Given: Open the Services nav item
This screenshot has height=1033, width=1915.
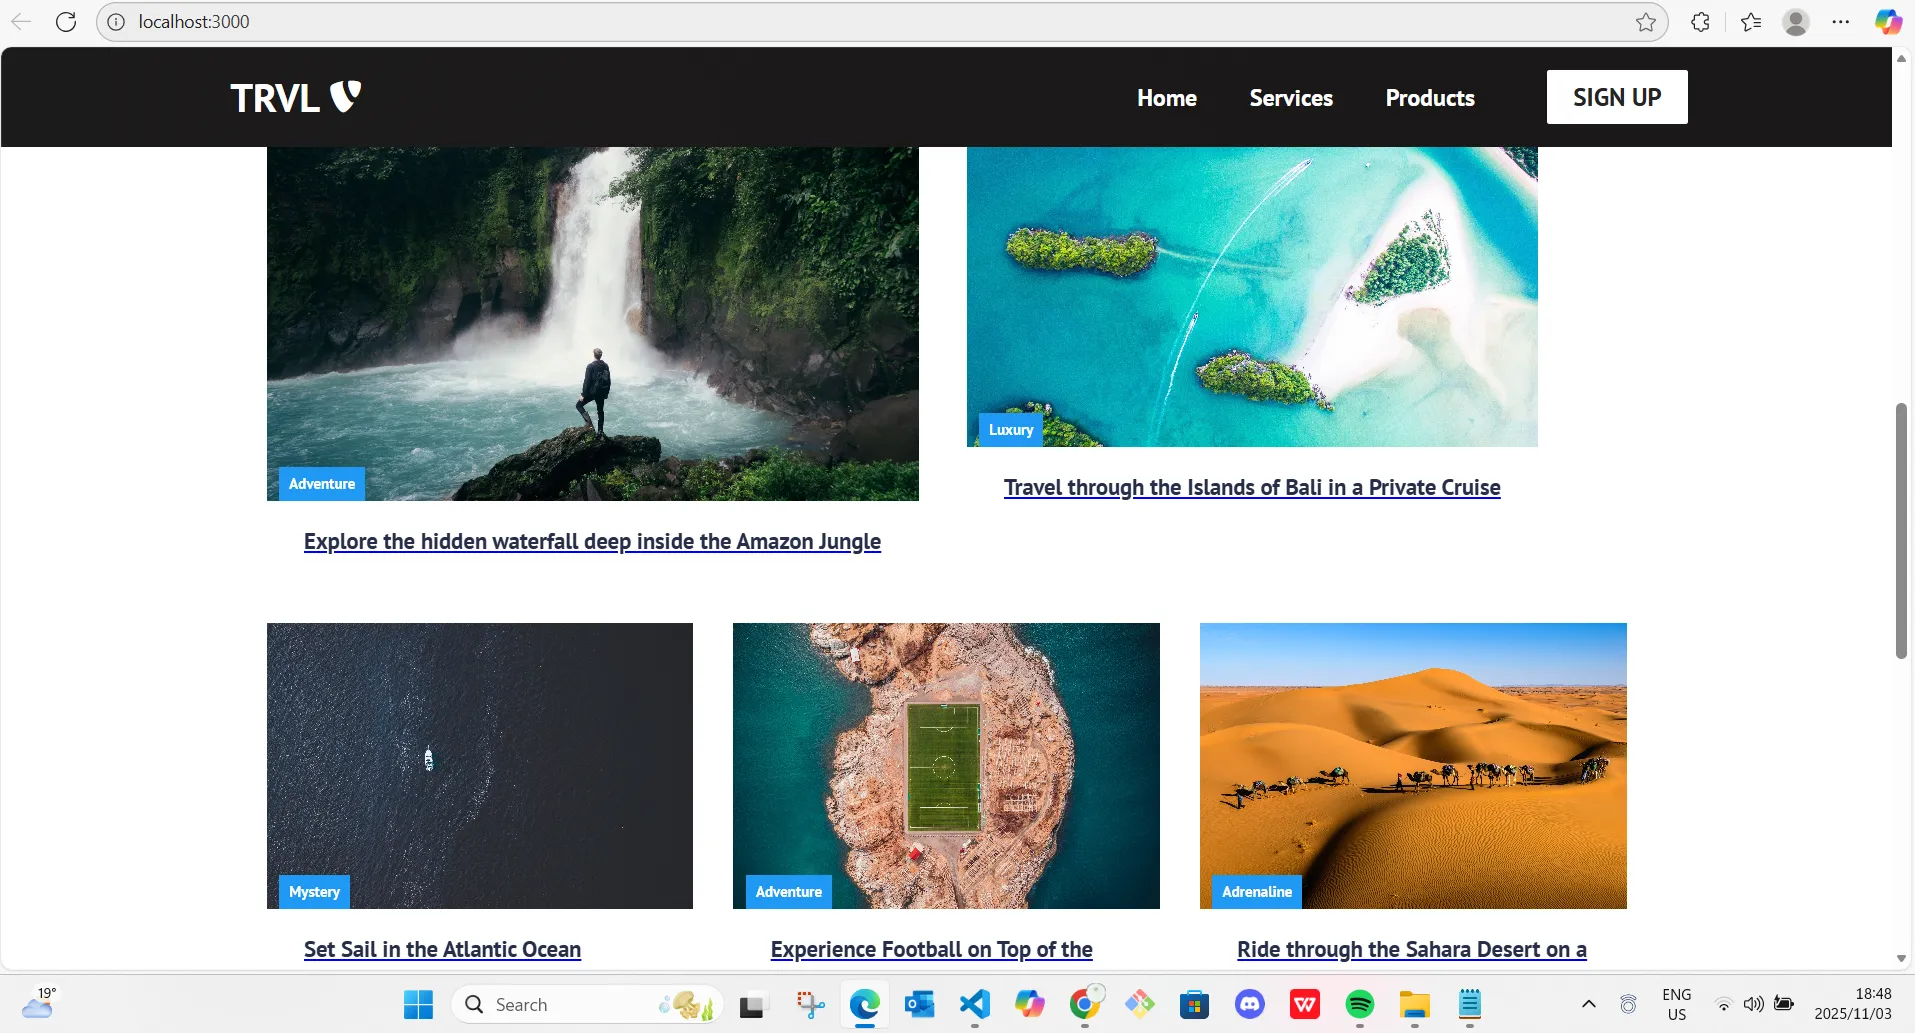Looking at the screenshot, I should pyautogui.click(x=1290, y=98).
